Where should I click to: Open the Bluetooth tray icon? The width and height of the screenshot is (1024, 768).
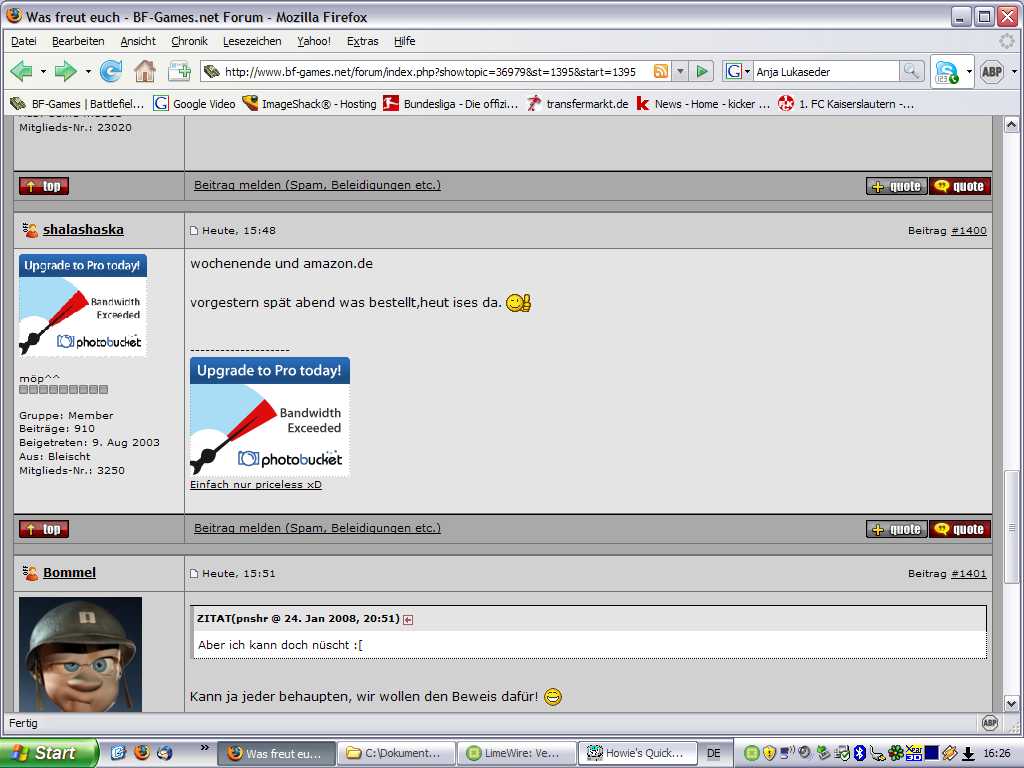(x=859, y=753)
